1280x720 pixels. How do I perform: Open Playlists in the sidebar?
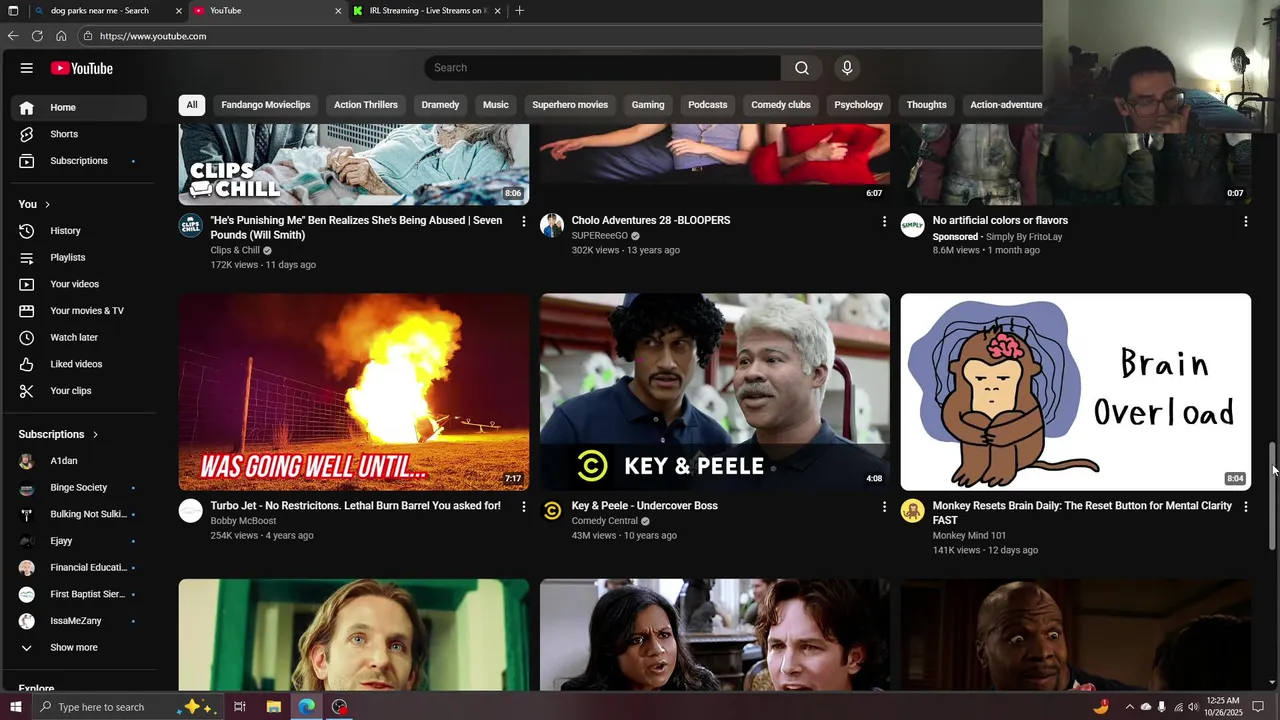tap(77, 257)
